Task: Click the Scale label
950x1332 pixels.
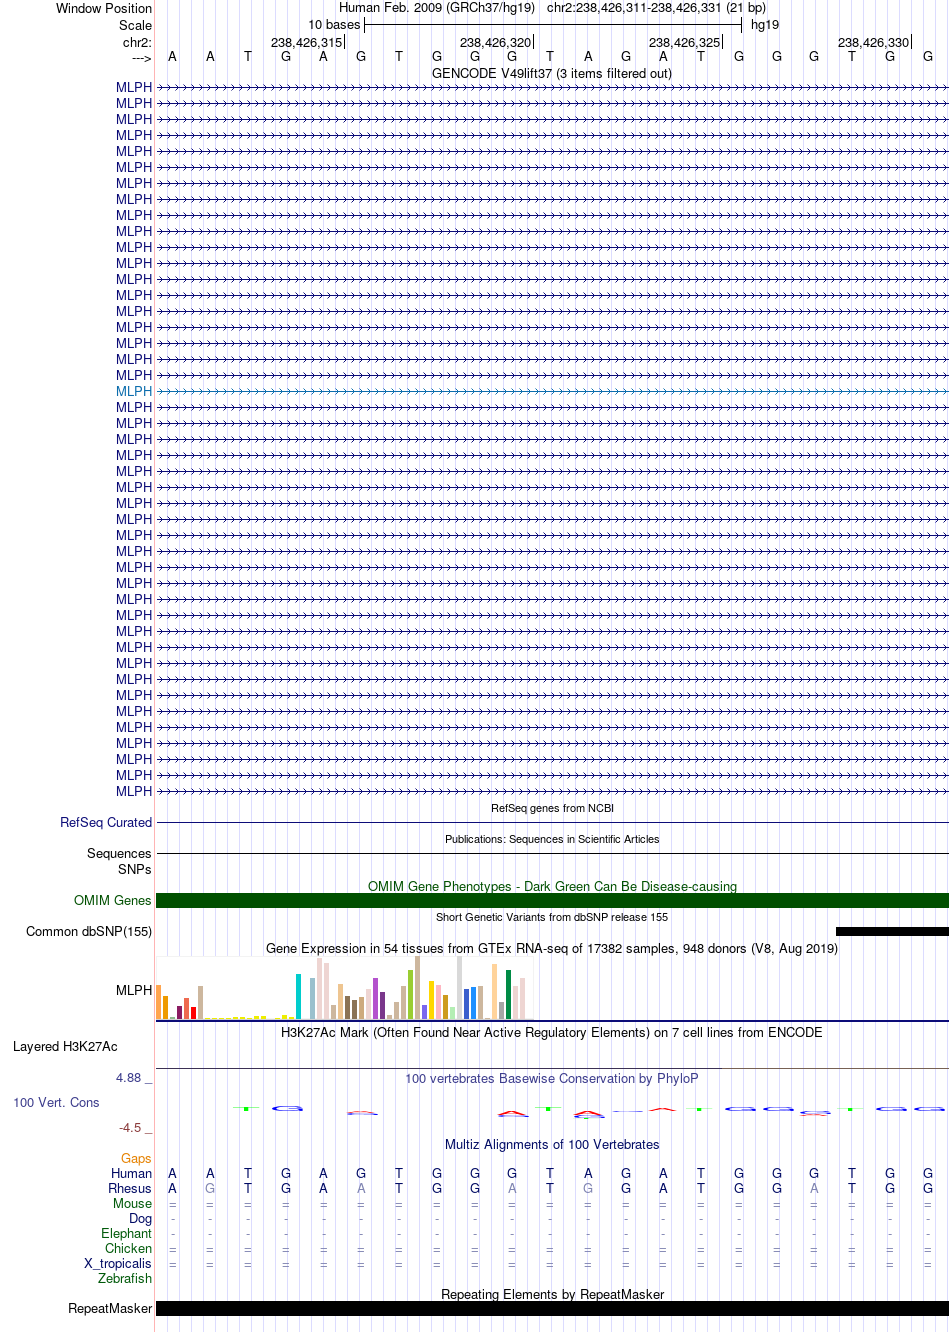Action: pyautogui.click(x=136, y=25)
